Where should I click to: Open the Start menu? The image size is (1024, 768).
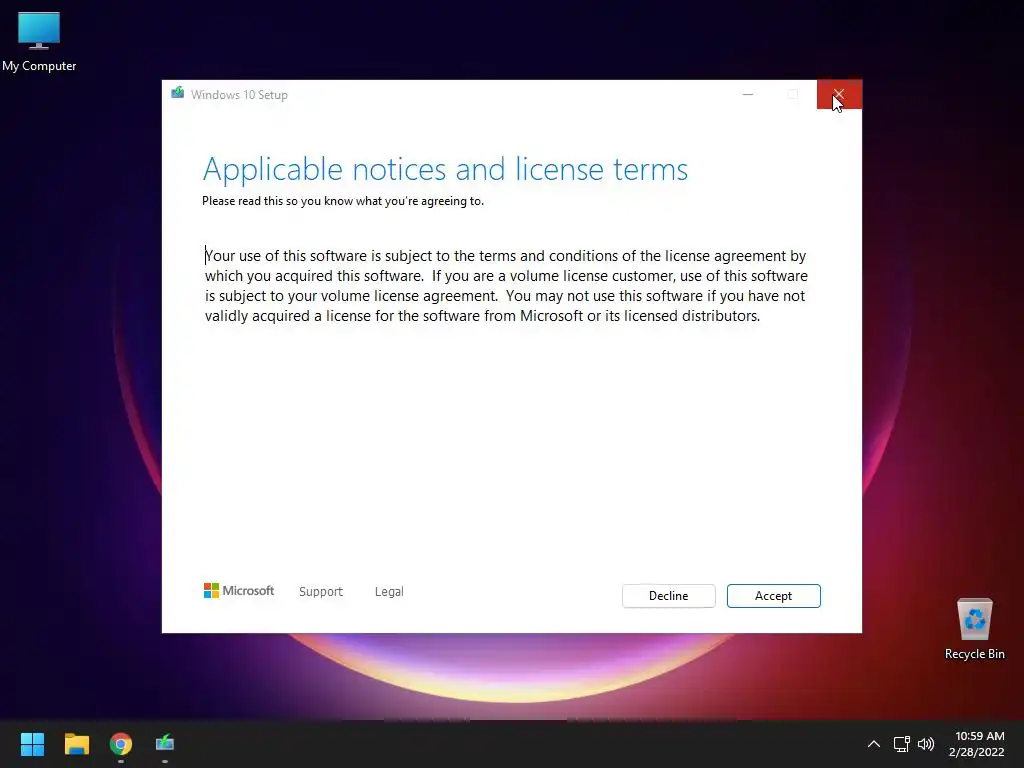(x=32, y=744)
